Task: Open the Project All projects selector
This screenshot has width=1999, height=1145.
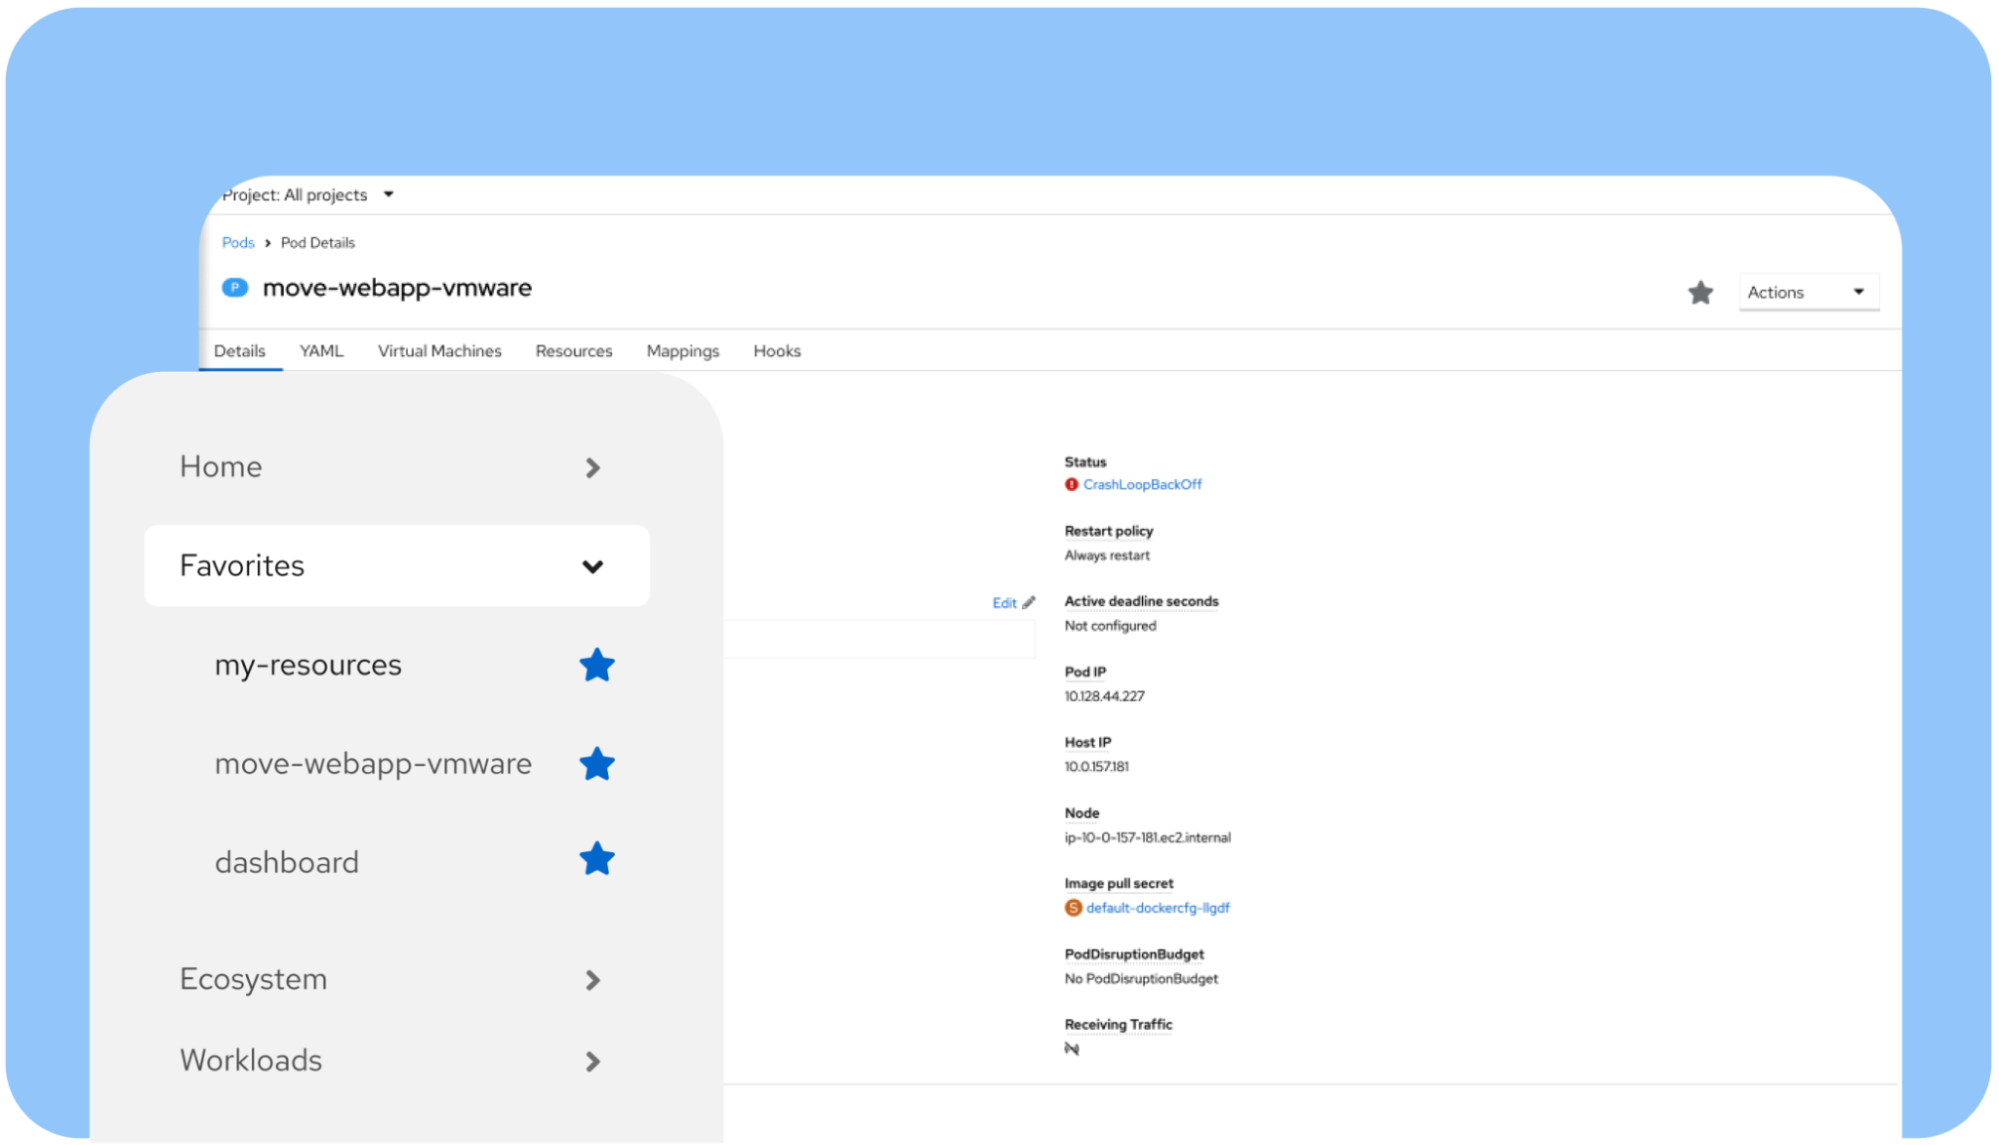Action: point(308,195)
